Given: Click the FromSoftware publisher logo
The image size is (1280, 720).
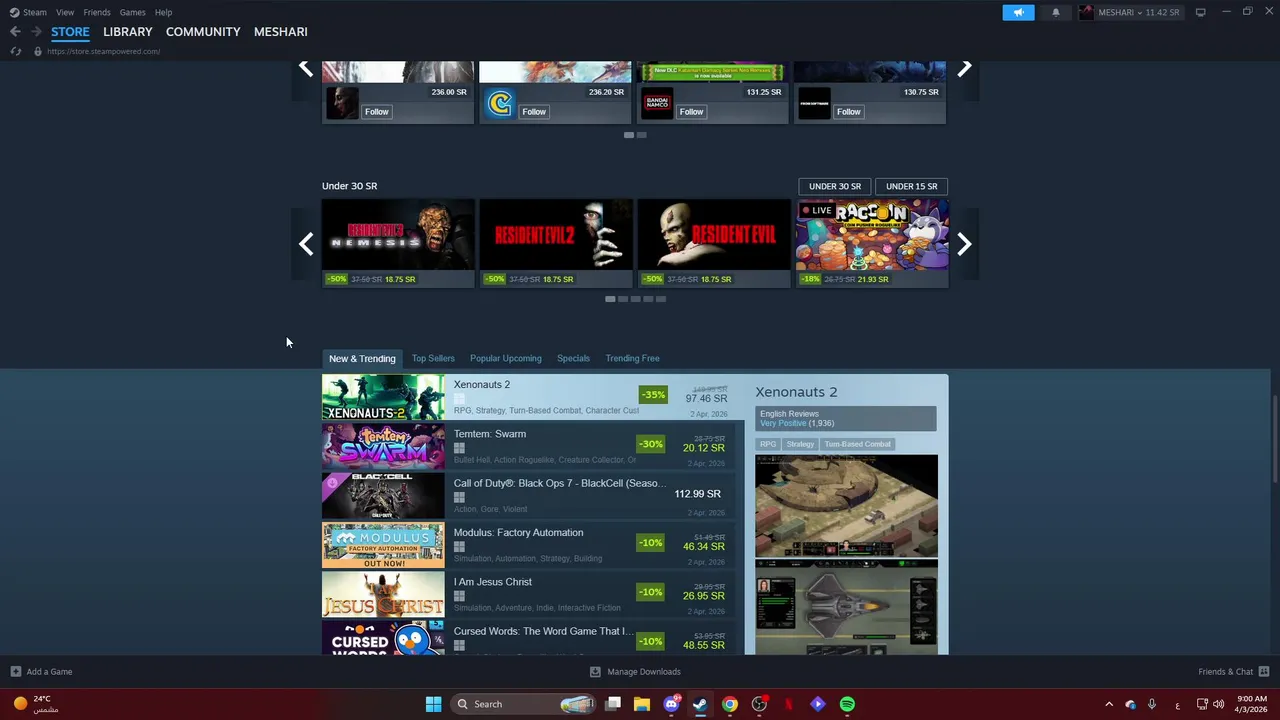Looking at the screenshot, I should pos(814,103).
